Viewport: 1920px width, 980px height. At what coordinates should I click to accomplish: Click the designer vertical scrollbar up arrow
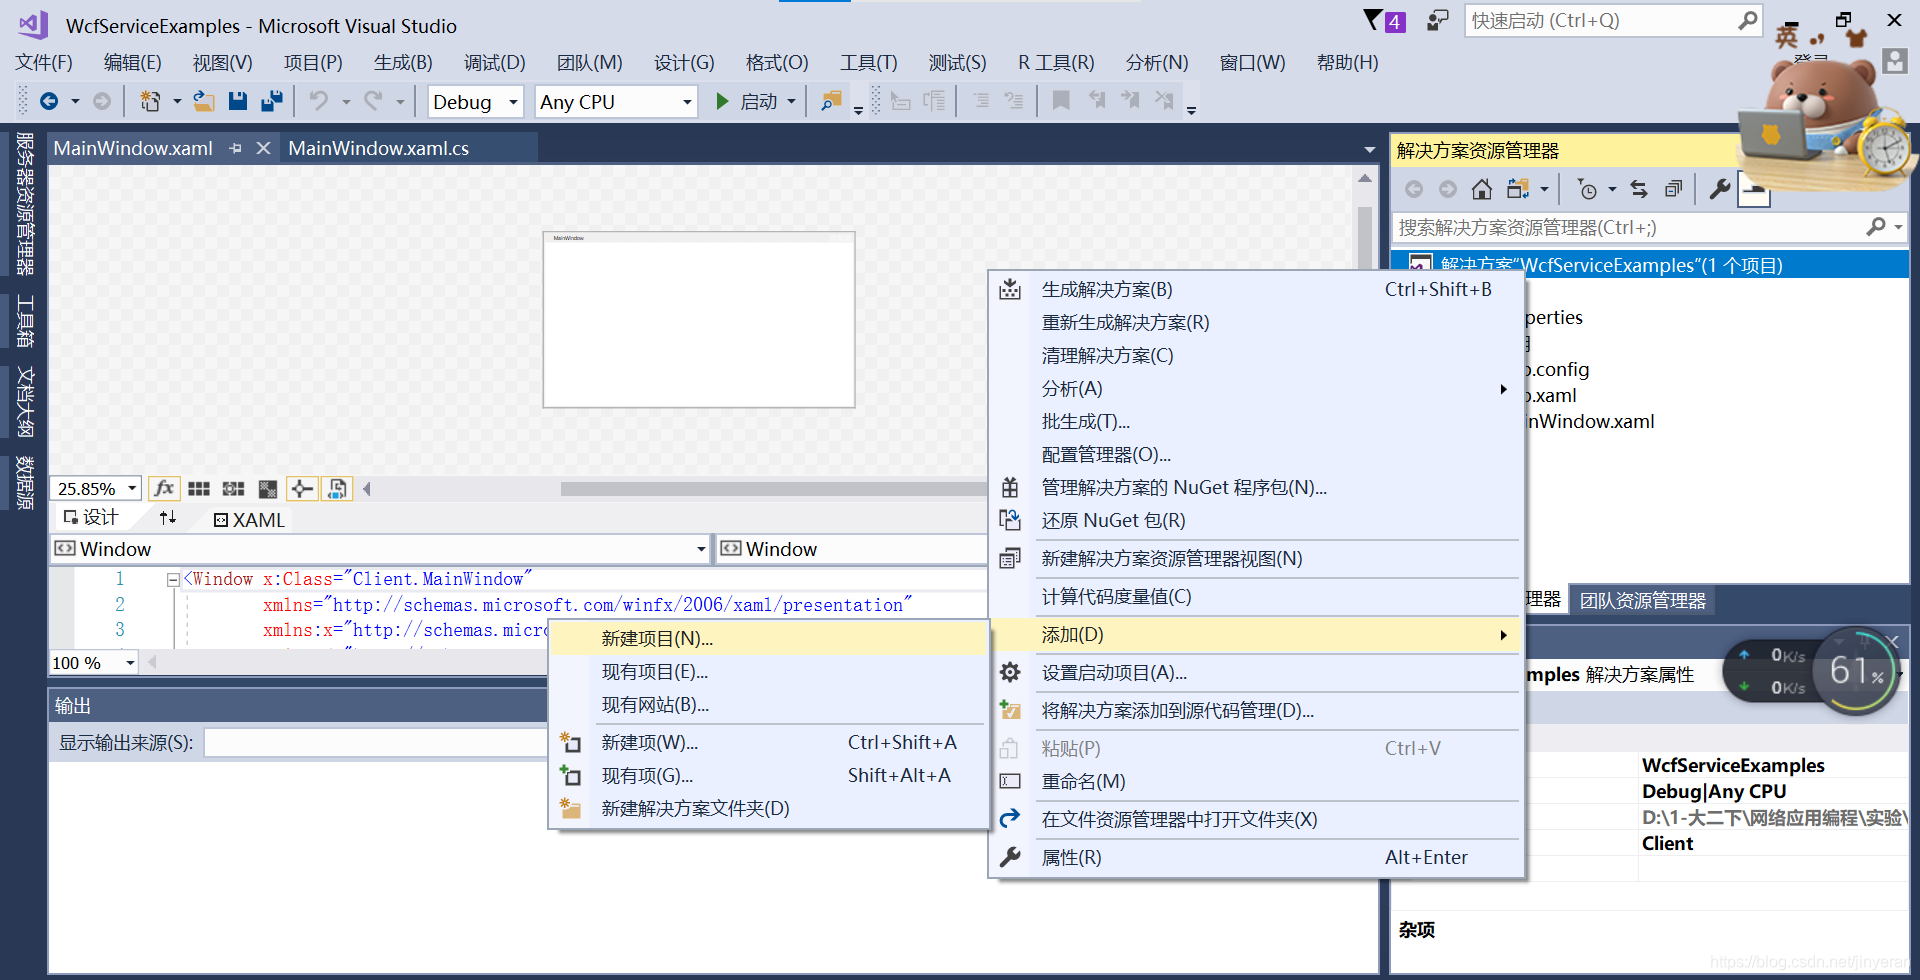point(1365,178)
